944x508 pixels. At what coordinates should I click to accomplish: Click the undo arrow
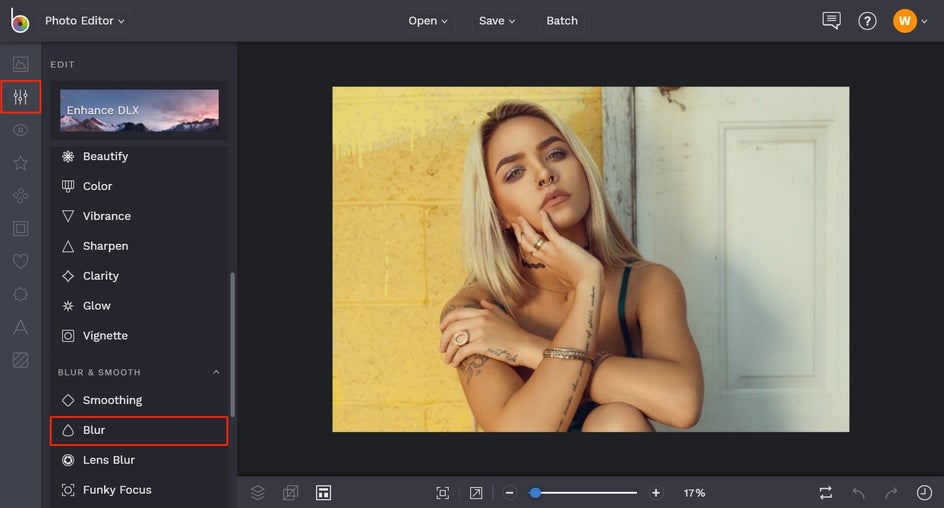(859, 493)
